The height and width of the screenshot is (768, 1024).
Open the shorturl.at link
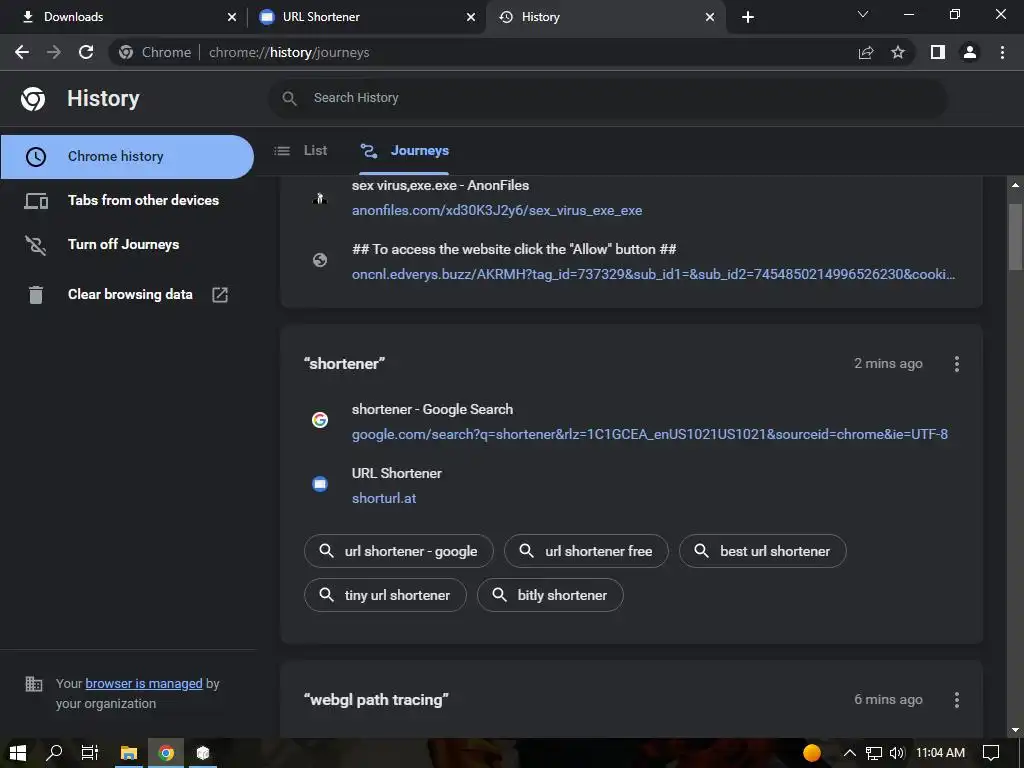tap(384, 498)
